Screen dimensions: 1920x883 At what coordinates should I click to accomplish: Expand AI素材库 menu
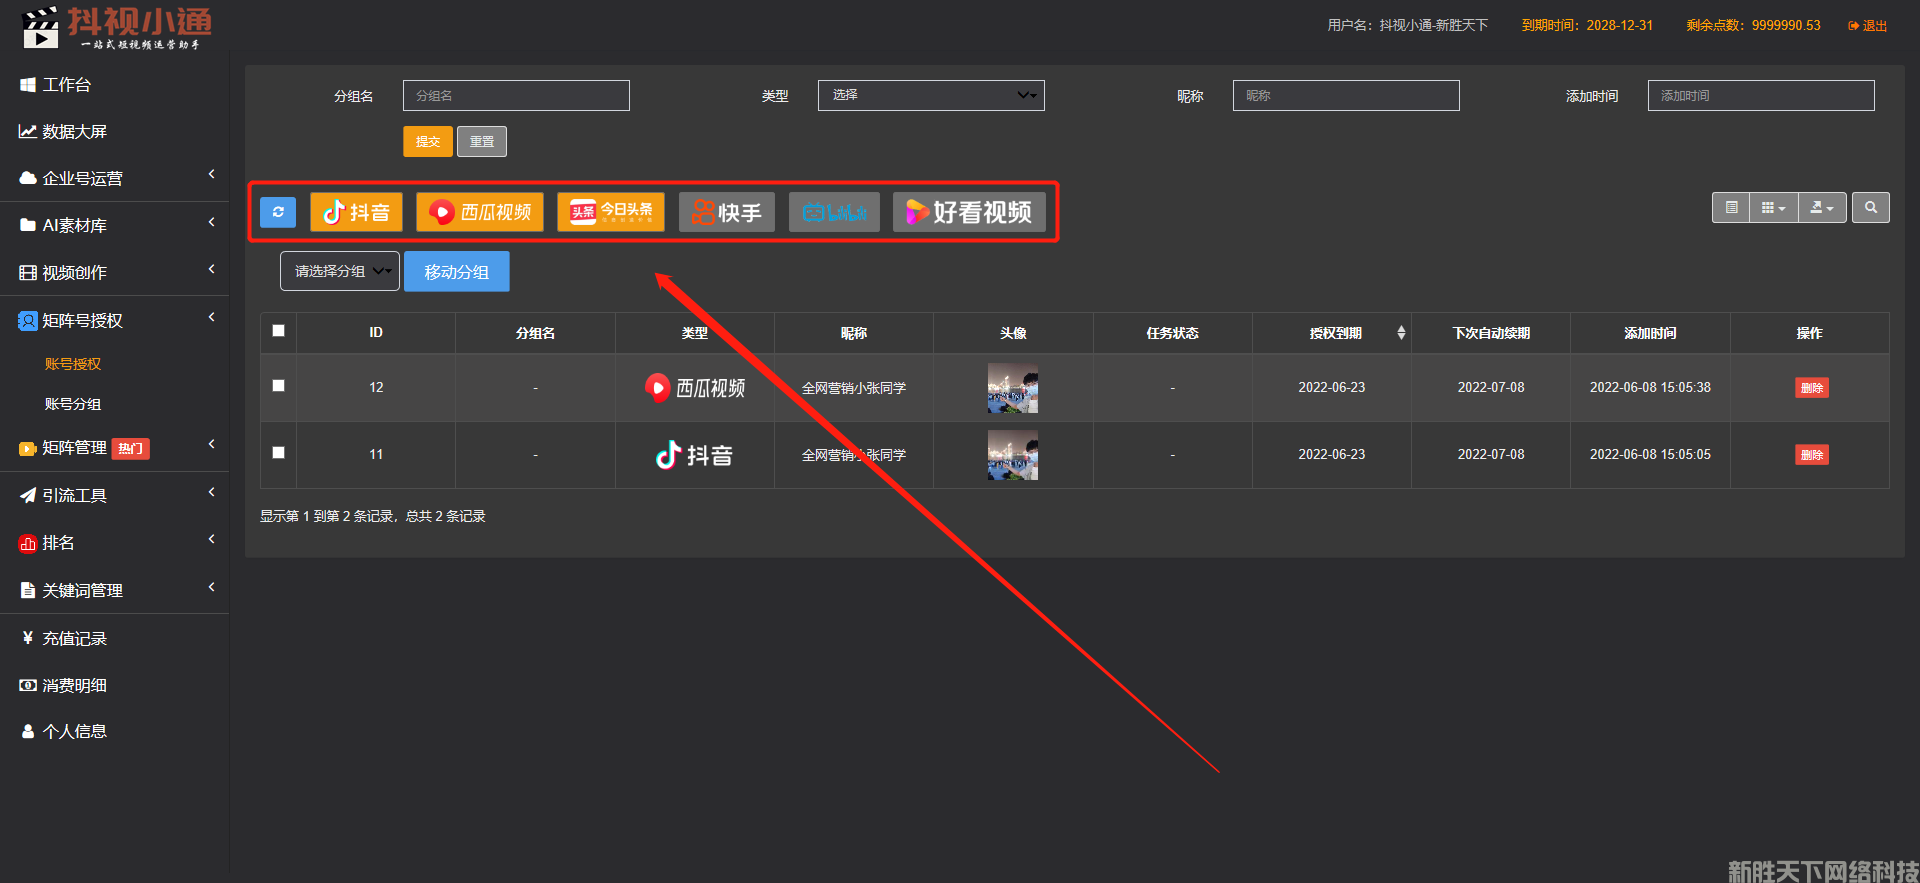pyautogui.click(x=114, y=226)
